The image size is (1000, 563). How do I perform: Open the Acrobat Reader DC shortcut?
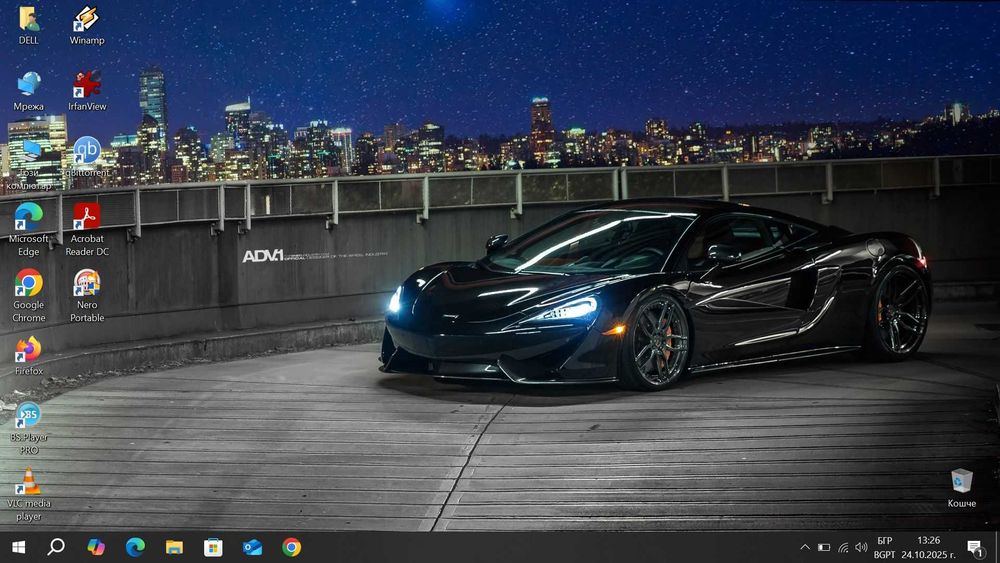tap(87, 230)
